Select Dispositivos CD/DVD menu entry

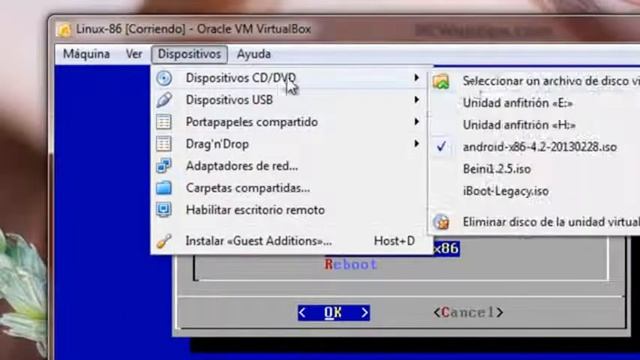290,78
